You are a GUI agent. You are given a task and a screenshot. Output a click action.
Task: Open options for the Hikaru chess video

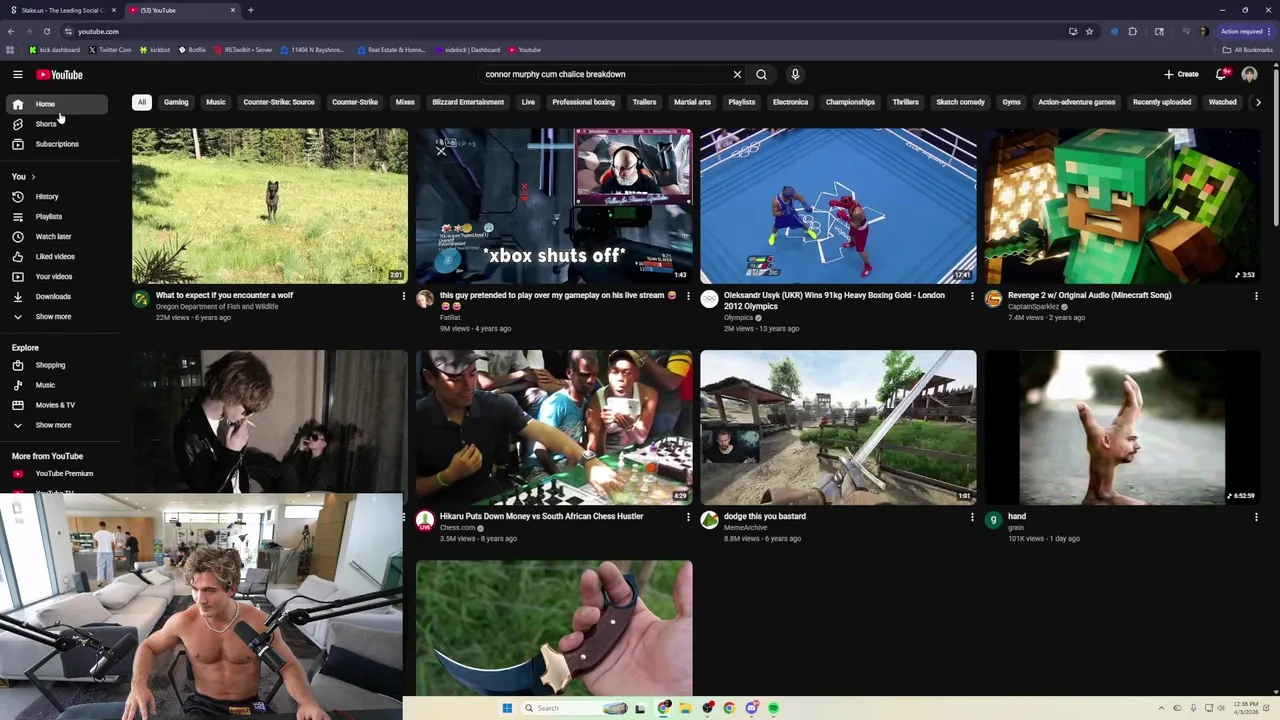point(688,517)
